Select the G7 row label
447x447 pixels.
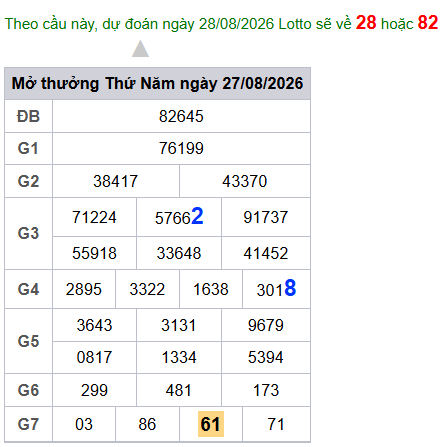[x=28, y=424]
